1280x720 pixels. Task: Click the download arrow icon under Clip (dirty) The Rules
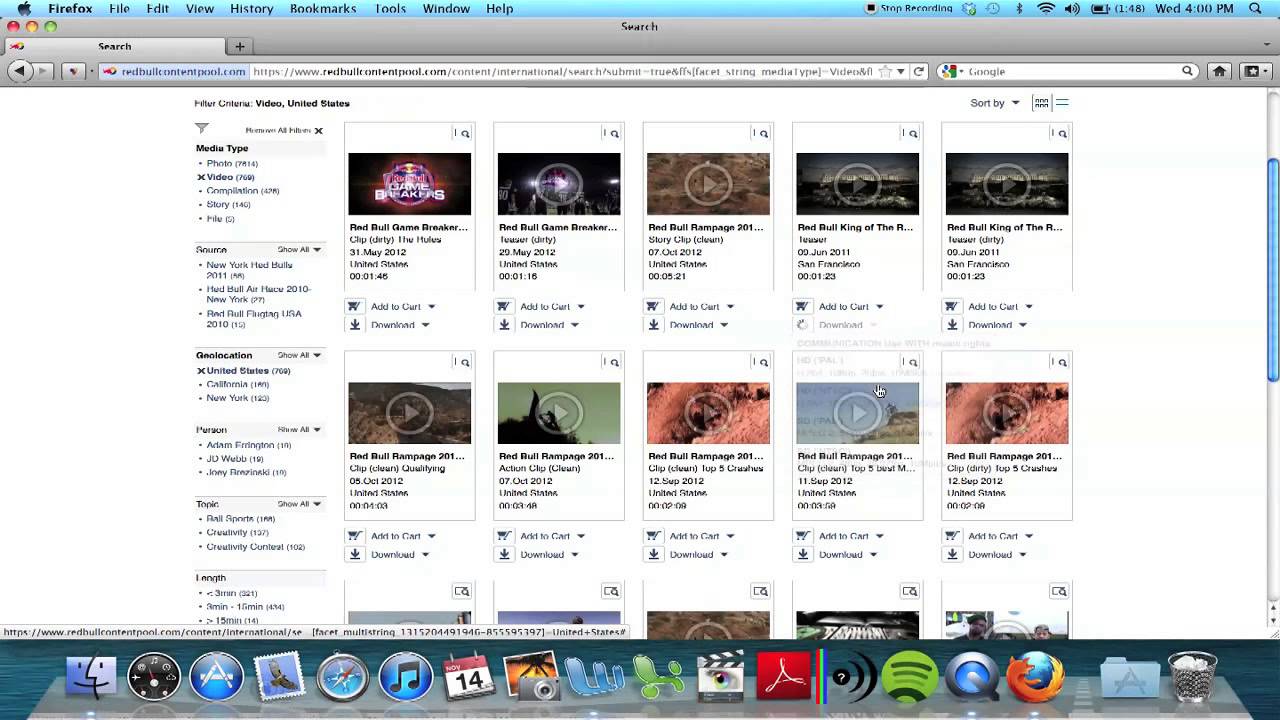[x=355, y=325]
